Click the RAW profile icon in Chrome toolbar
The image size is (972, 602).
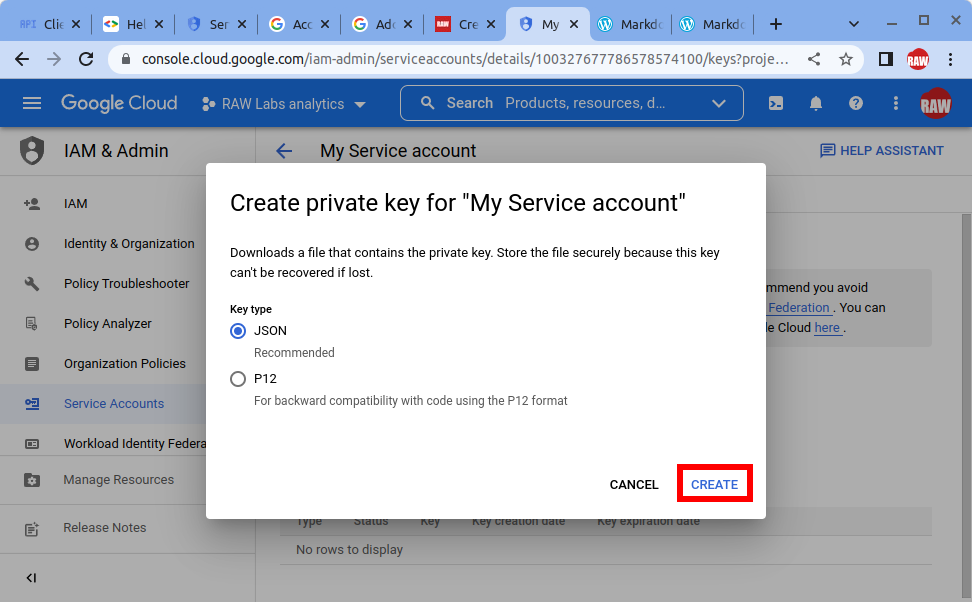(918, 60)
